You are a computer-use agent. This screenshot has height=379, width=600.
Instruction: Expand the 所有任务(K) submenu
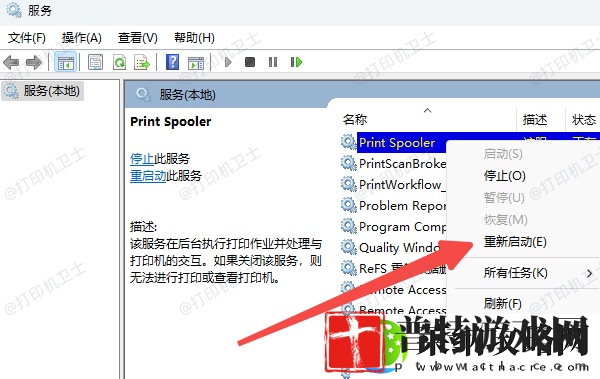click(x=515, y=273)
